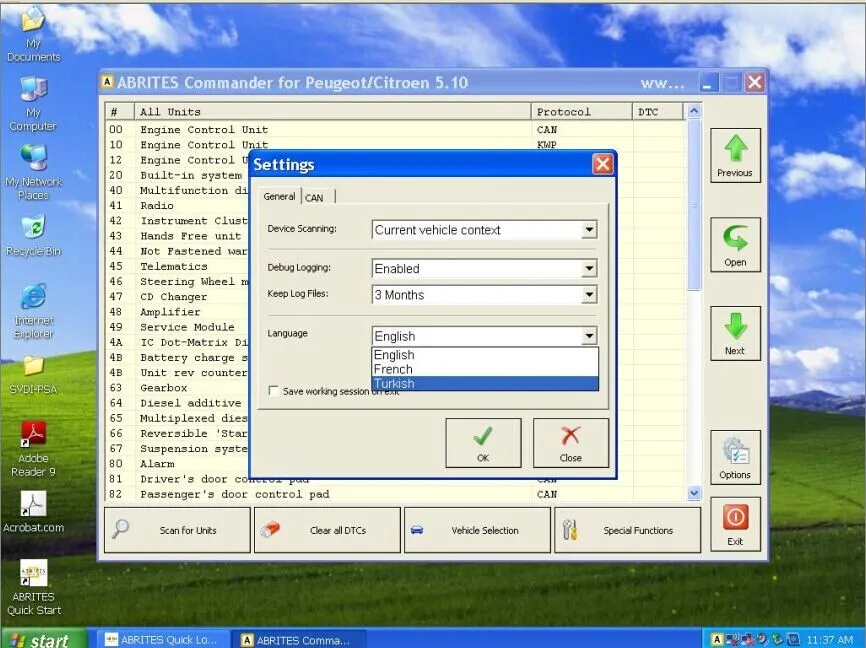This screenshot has height=648, width=866.
Task: Enable Save working session on exit
Action: pyautogui.click(x=274, y=391)
